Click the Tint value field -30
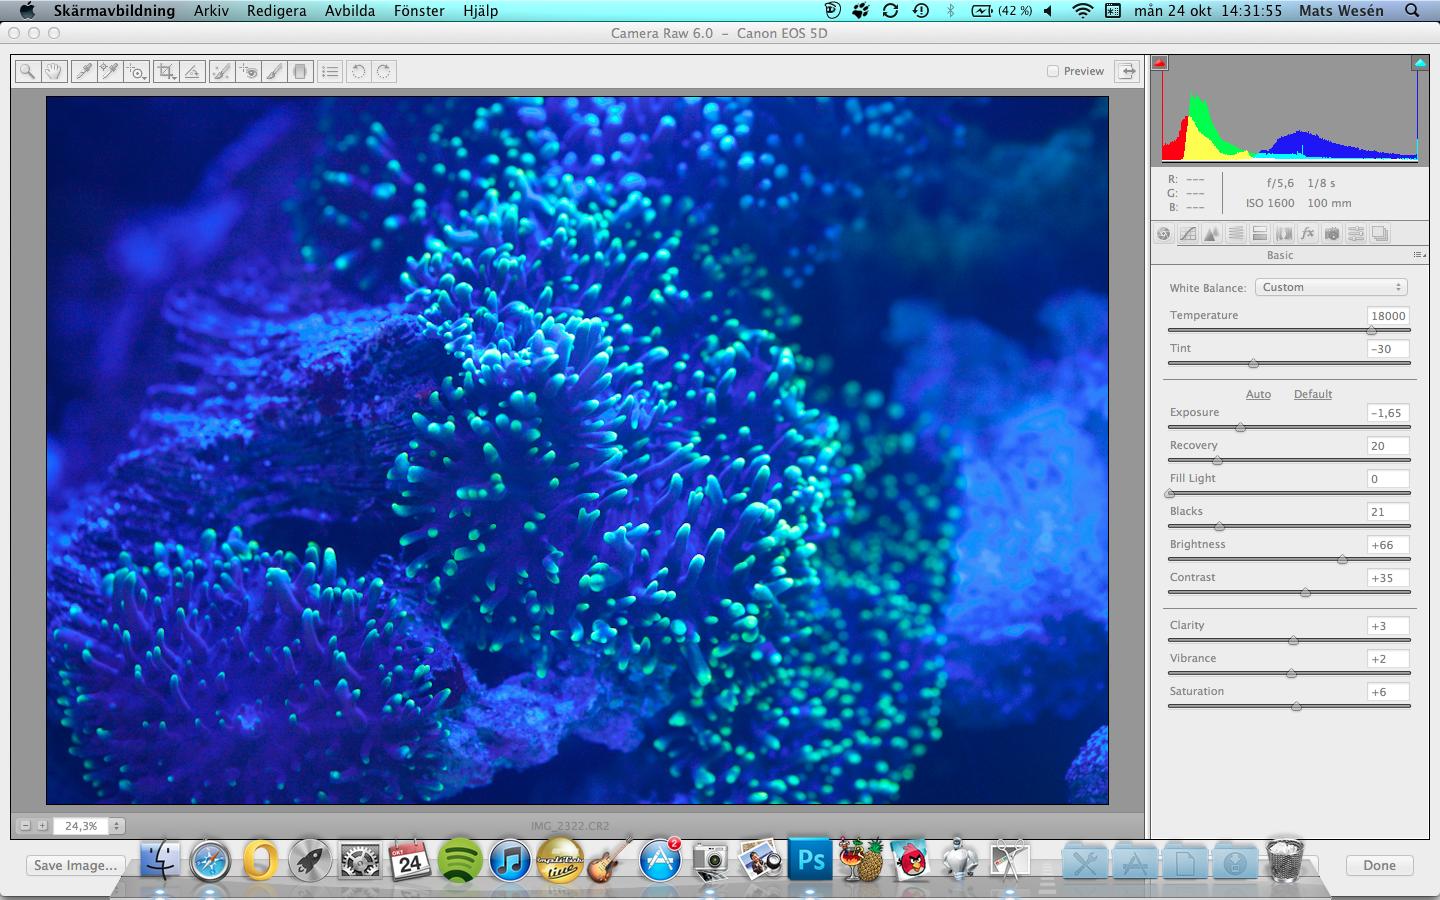This screenshot has height=900, width=1440. pyautogui.click(x=1388, y=349)
